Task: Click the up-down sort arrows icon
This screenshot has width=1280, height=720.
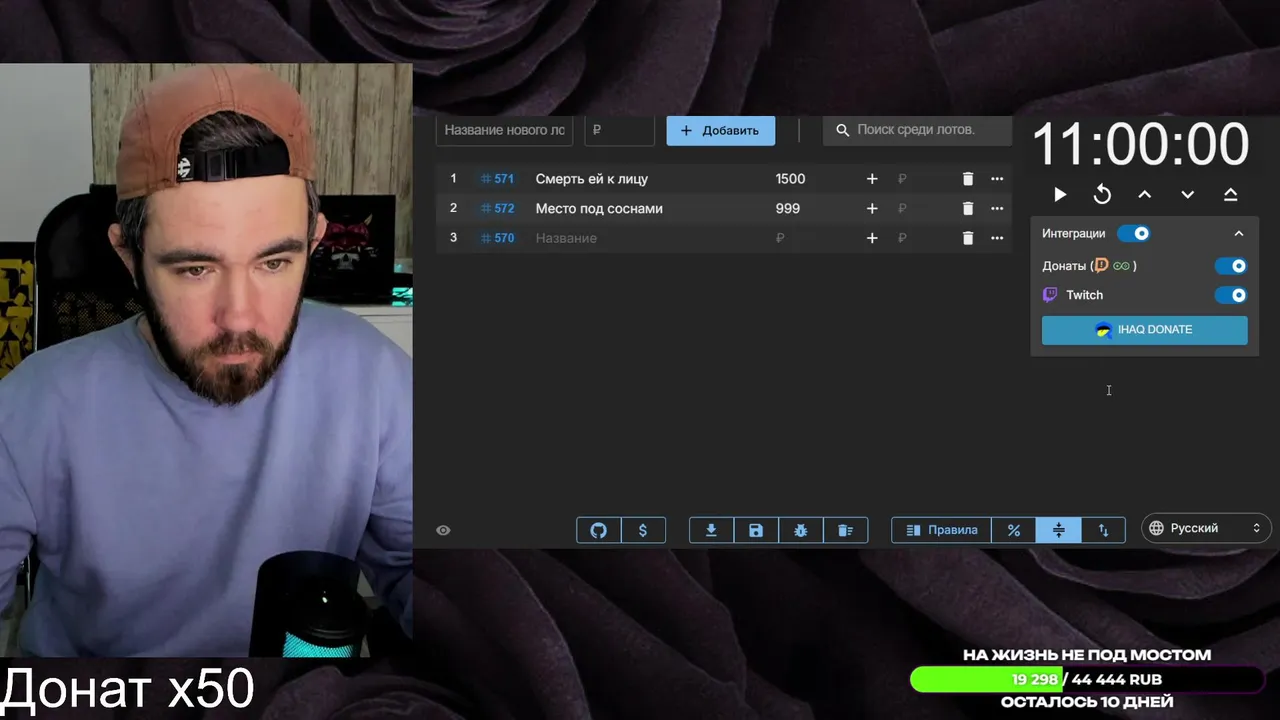Action: point(1104,530)
